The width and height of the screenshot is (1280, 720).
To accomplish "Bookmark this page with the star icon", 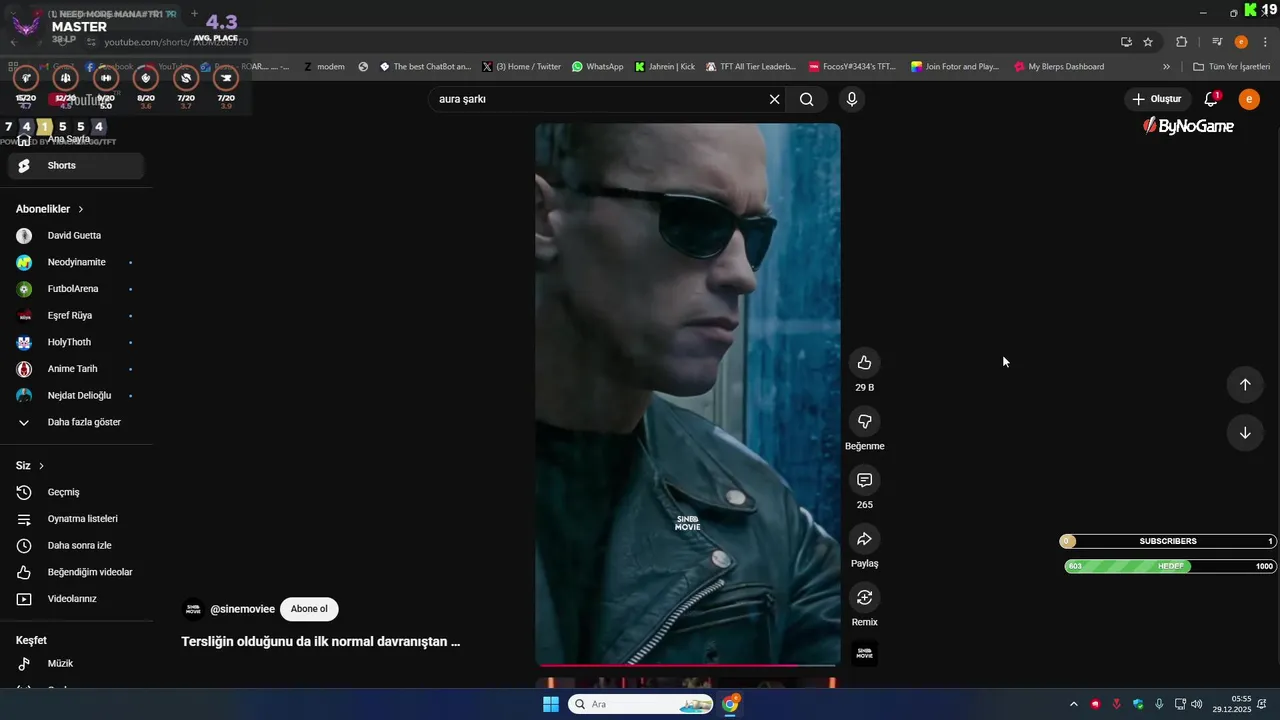I will (1148, 42).
